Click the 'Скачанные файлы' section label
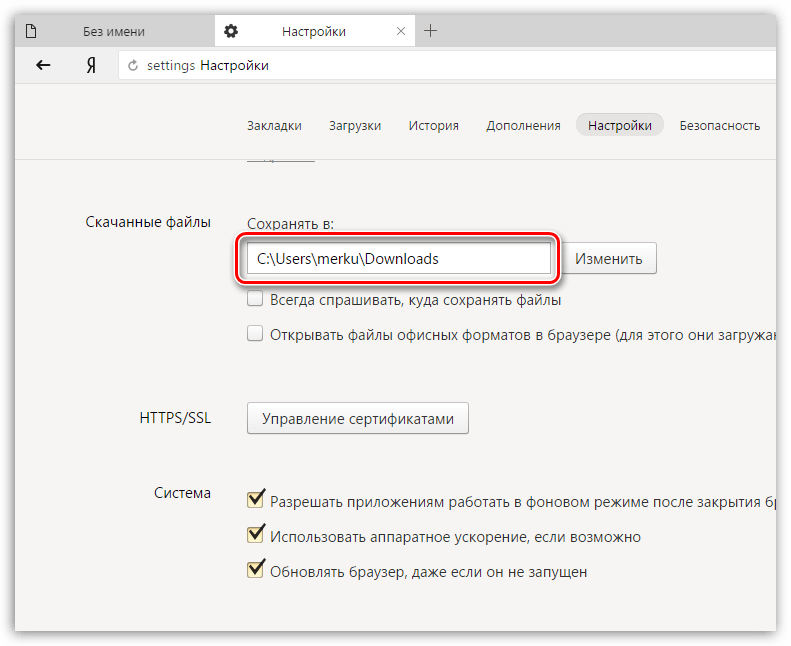The image size is (791, 646). [148, 222]
